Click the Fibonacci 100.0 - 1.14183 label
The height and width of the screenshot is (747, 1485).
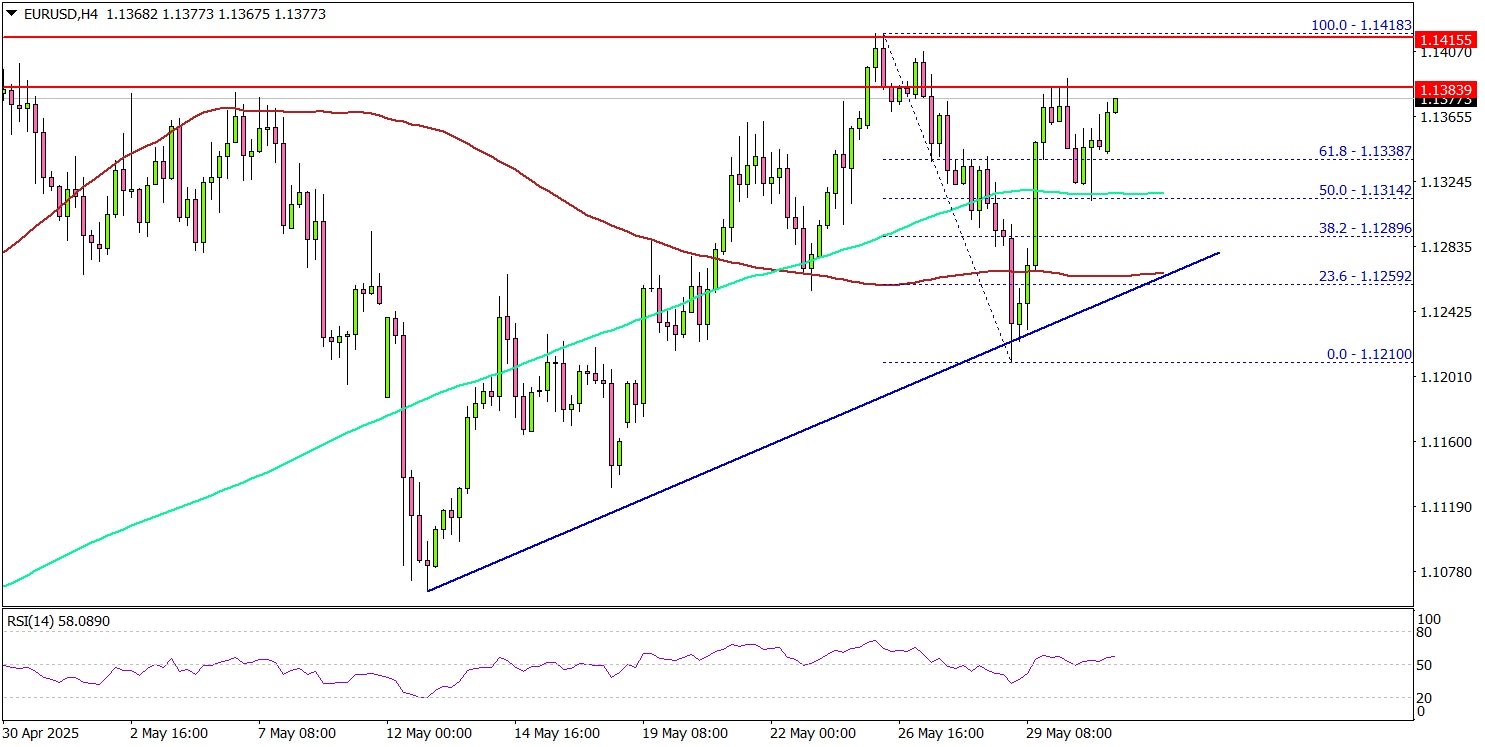1361,27
